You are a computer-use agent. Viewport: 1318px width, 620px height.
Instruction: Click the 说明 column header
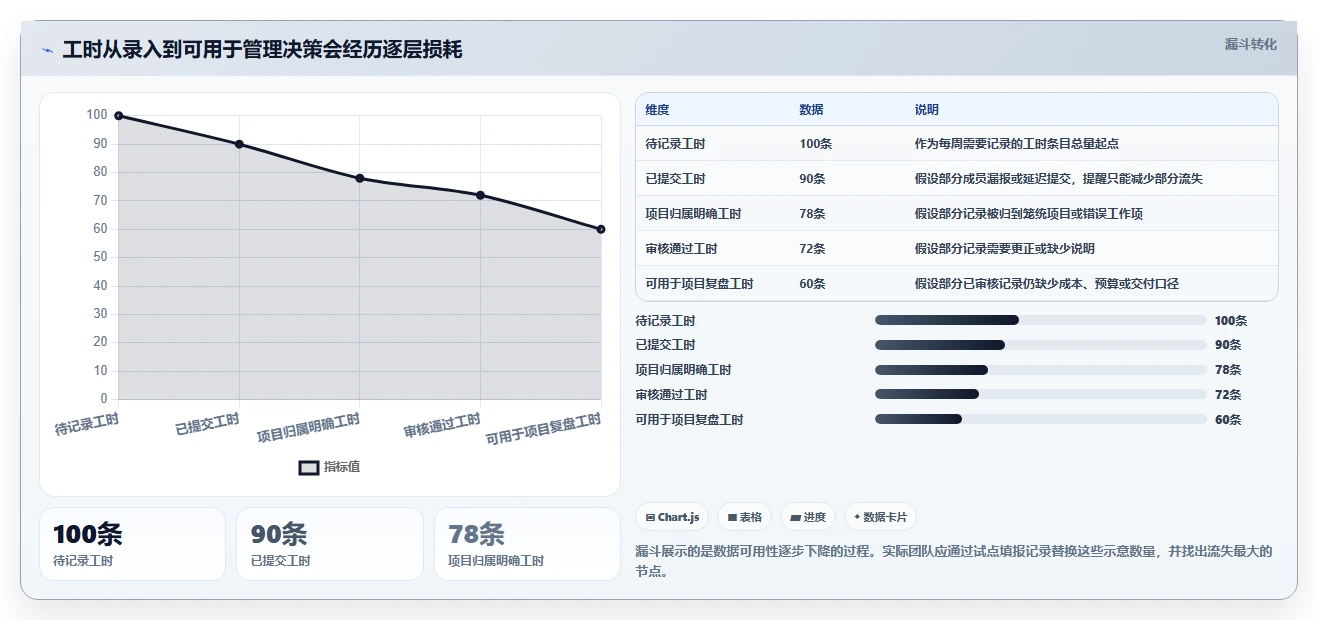click(x=927, y=110)
